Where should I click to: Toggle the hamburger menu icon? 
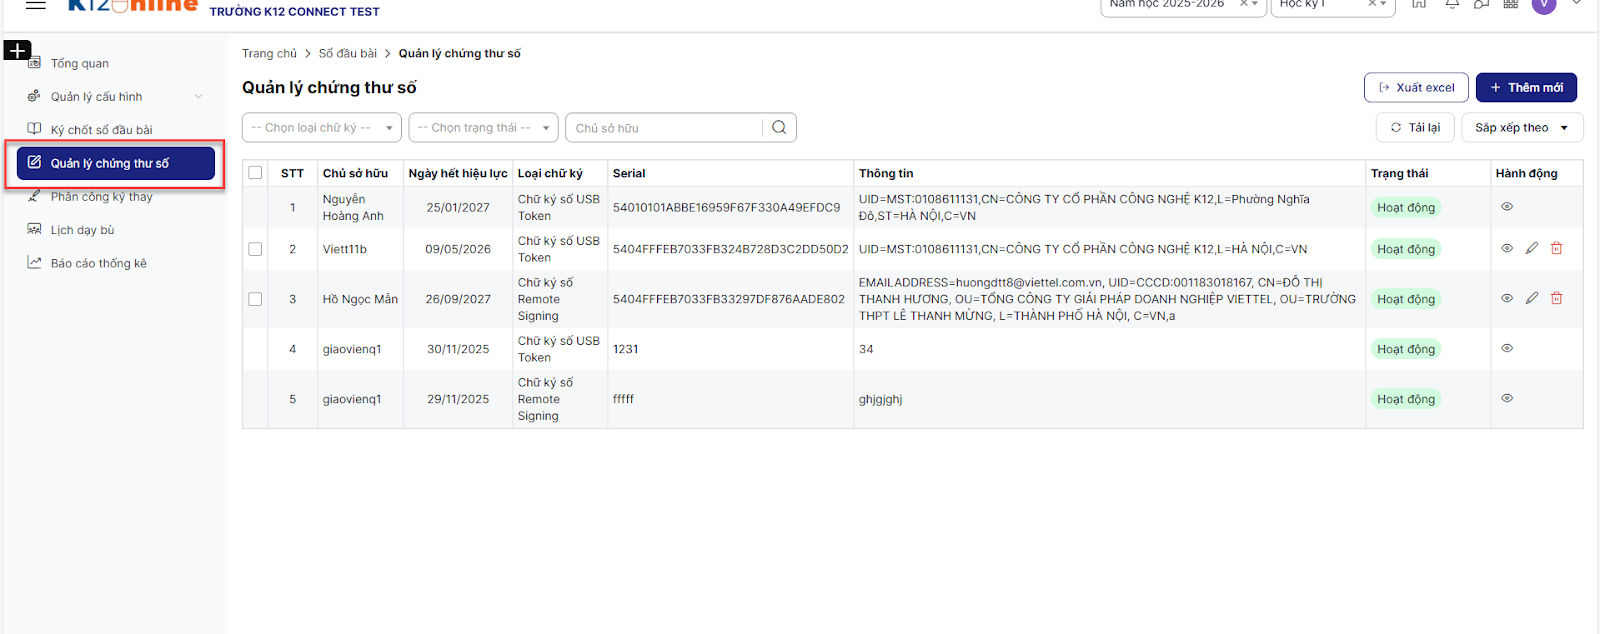pos(36,5)
